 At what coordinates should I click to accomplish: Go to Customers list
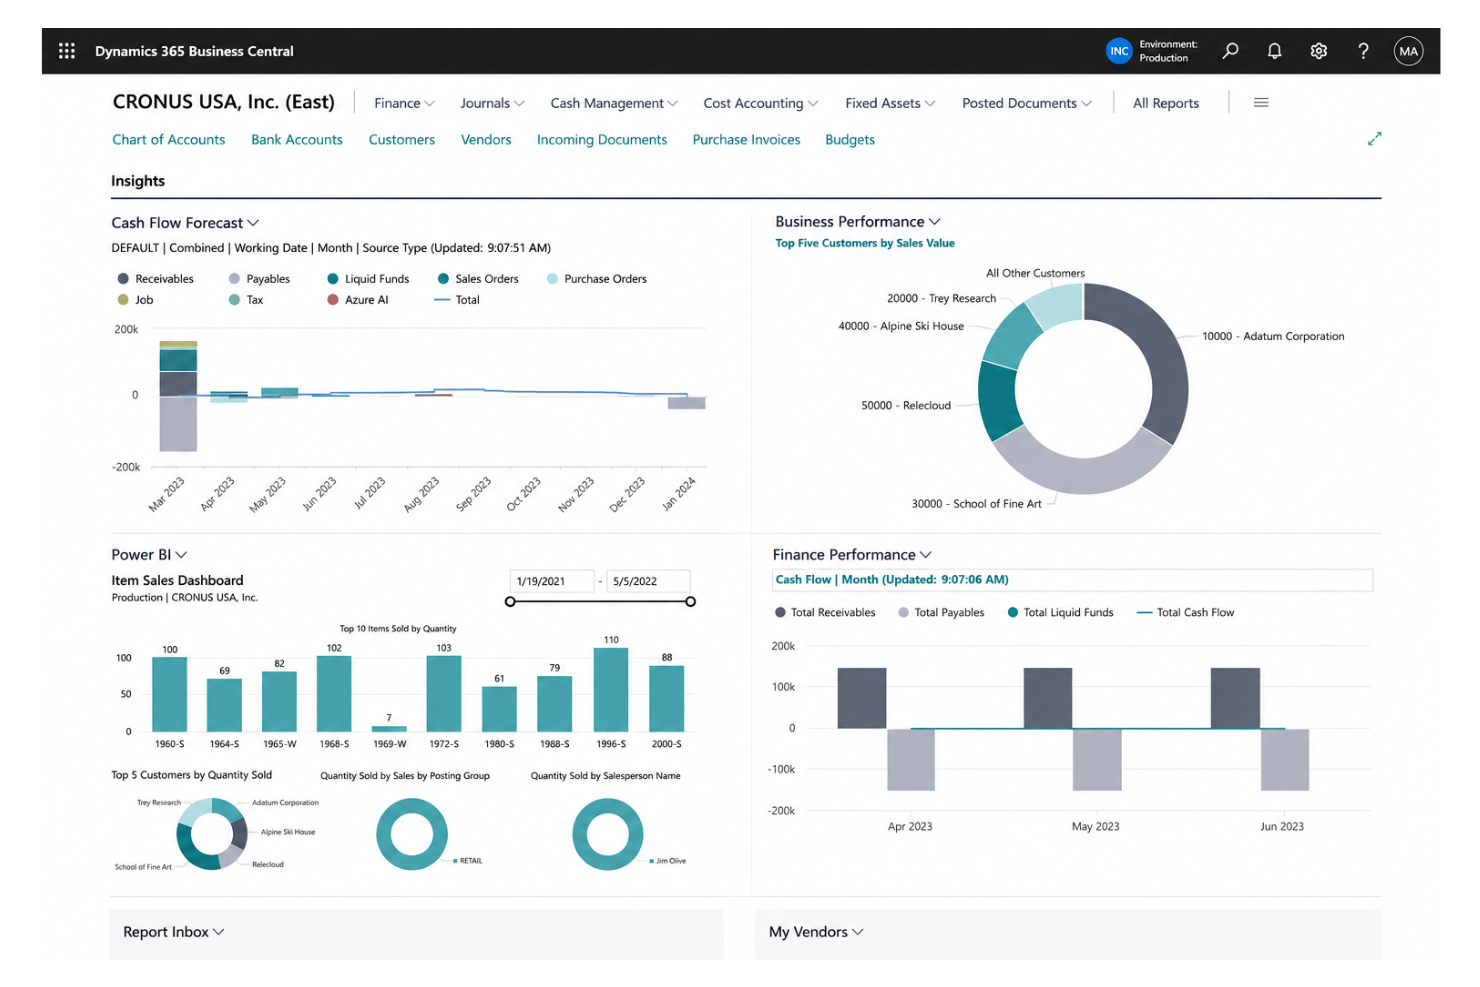pos(402,140)
